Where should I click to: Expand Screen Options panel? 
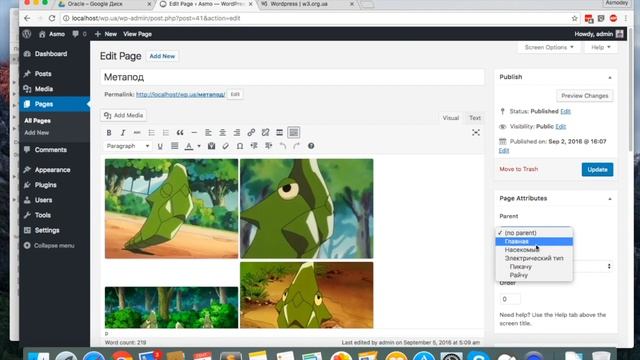pos(549,47)
